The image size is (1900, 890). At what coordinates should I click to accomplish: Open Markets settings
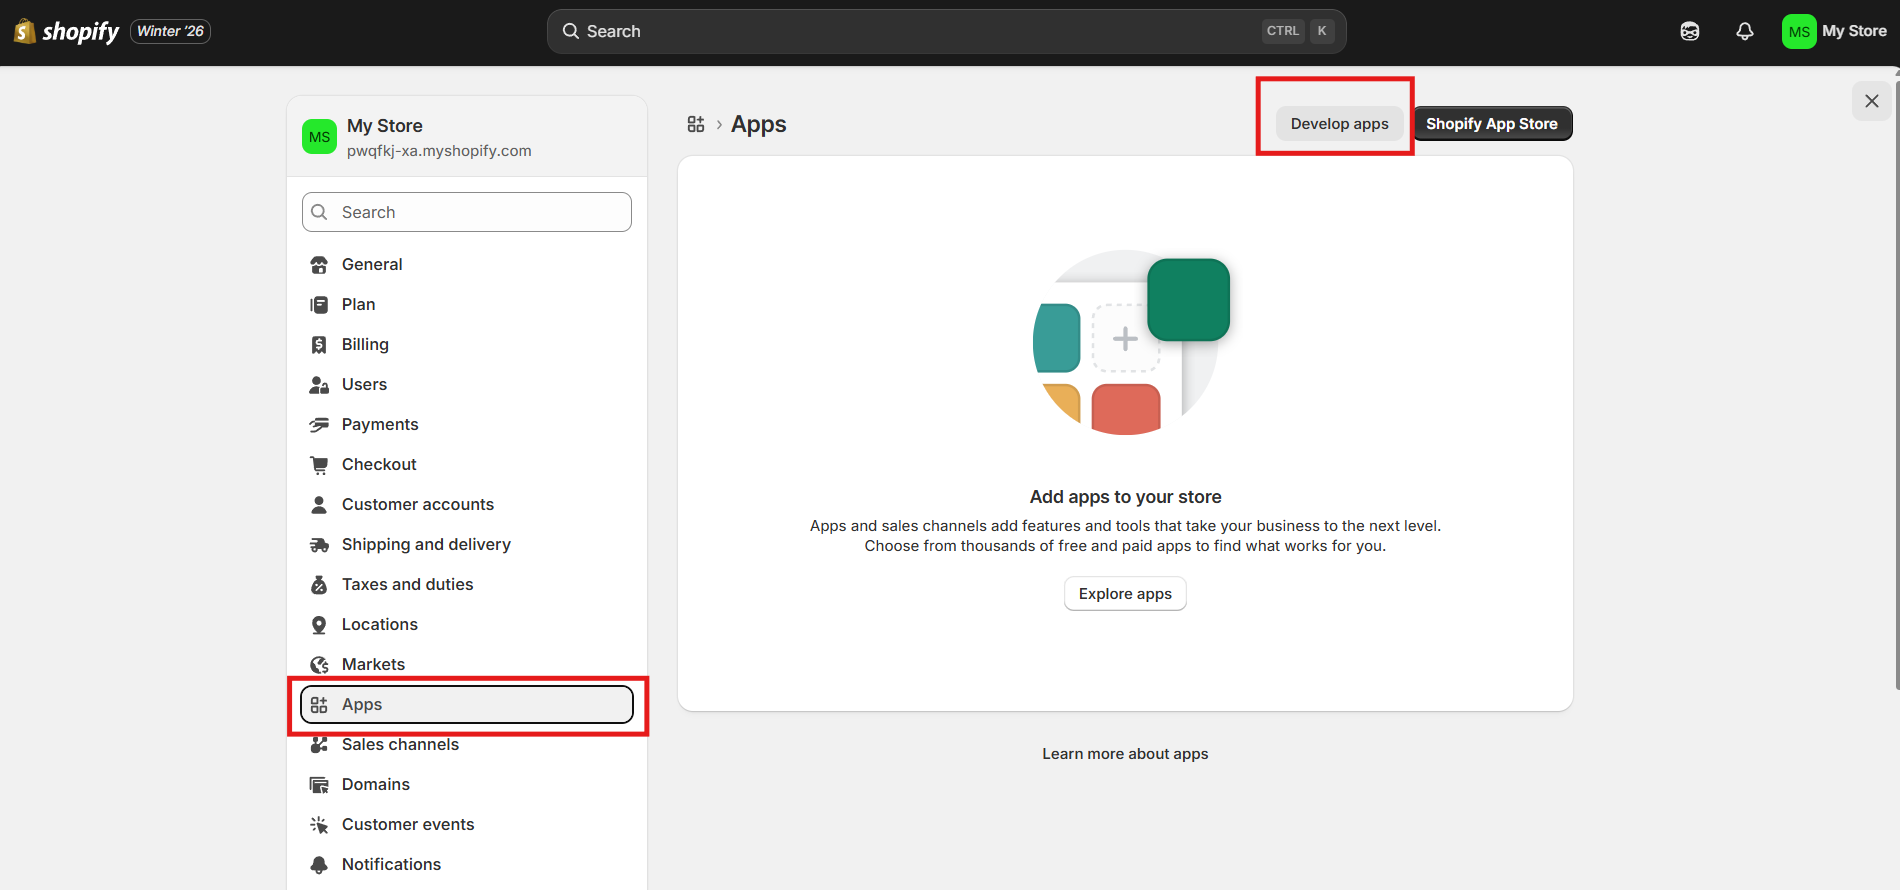[x=467, y=664]
